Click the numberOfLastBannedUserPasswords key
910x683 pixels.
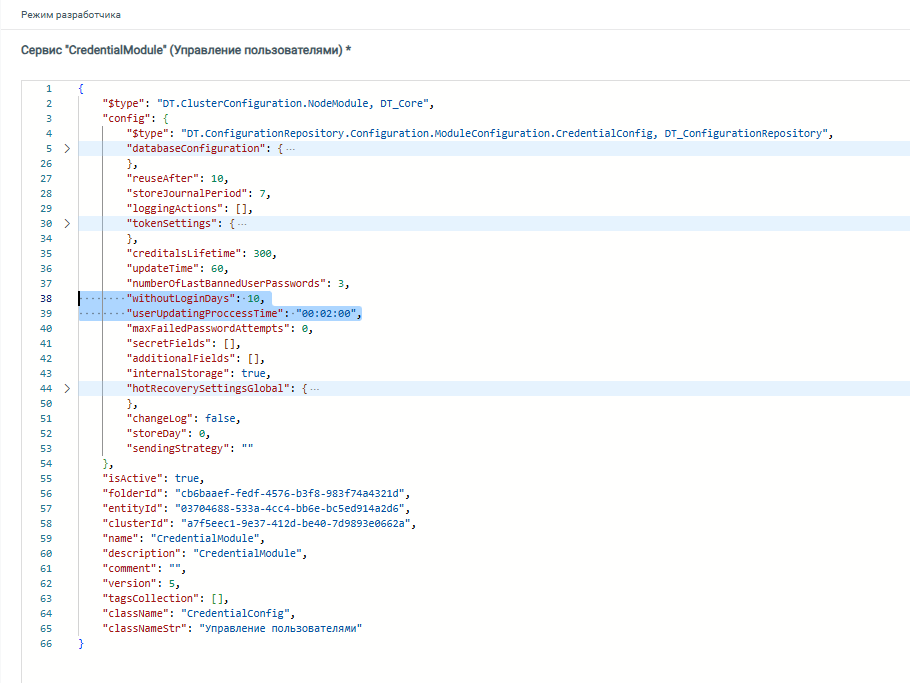(x=226, y=284)
